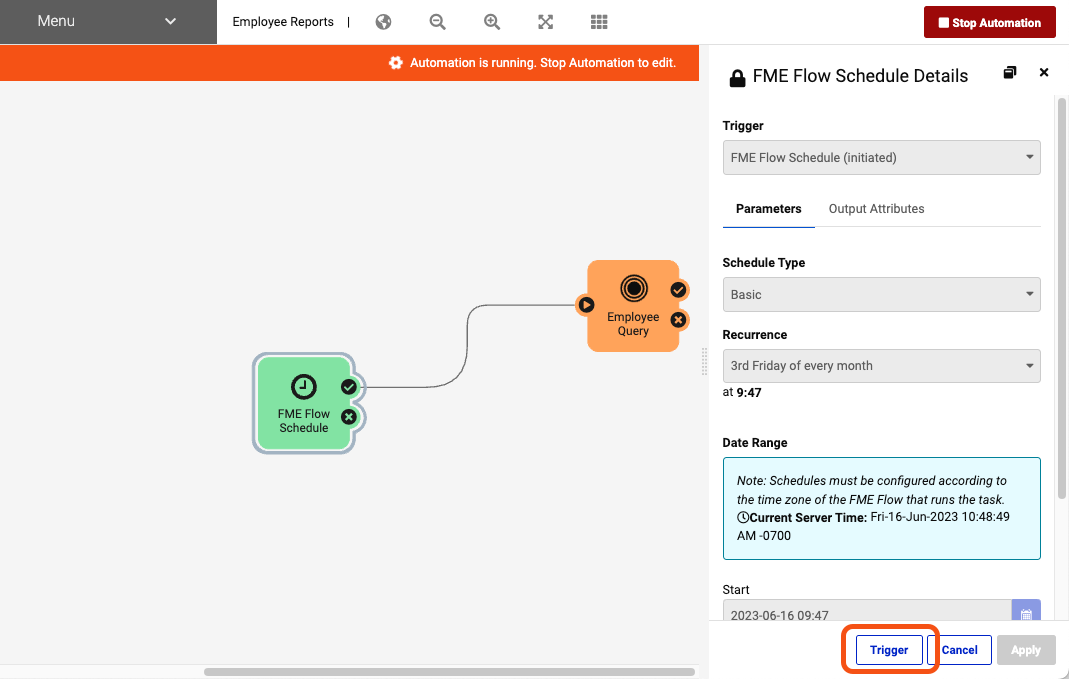Open the globe icon in toolbar
The image size is (1069, 679).
(383, 22)
